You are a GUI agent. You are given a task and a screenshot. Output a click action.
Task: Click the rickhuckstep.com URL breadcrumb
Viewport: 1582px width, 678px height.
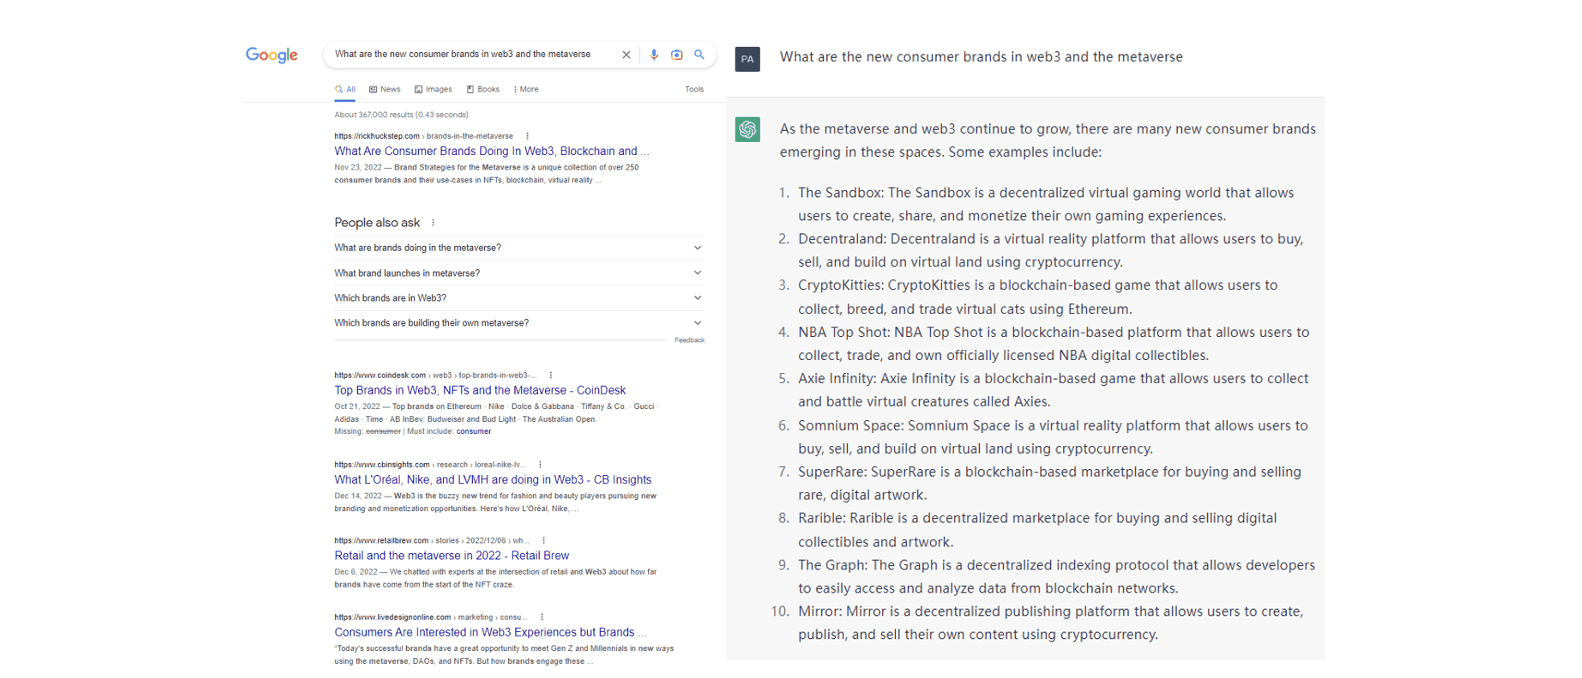[424, 136]
